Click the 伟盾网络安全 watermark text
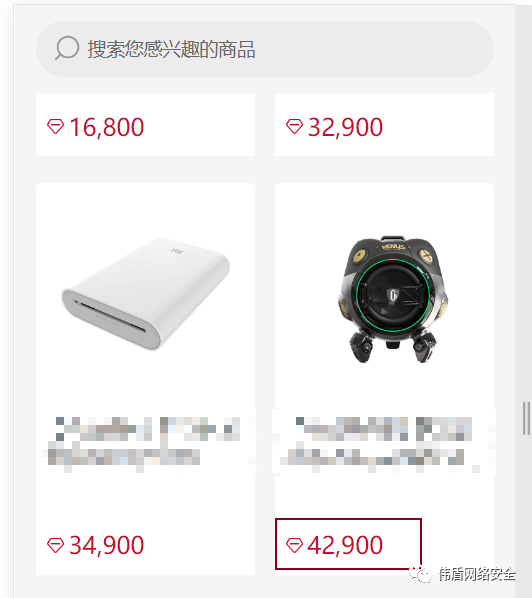Image resolution: width=532 pixels, height=598 pixels. click(x=477, y=574)
